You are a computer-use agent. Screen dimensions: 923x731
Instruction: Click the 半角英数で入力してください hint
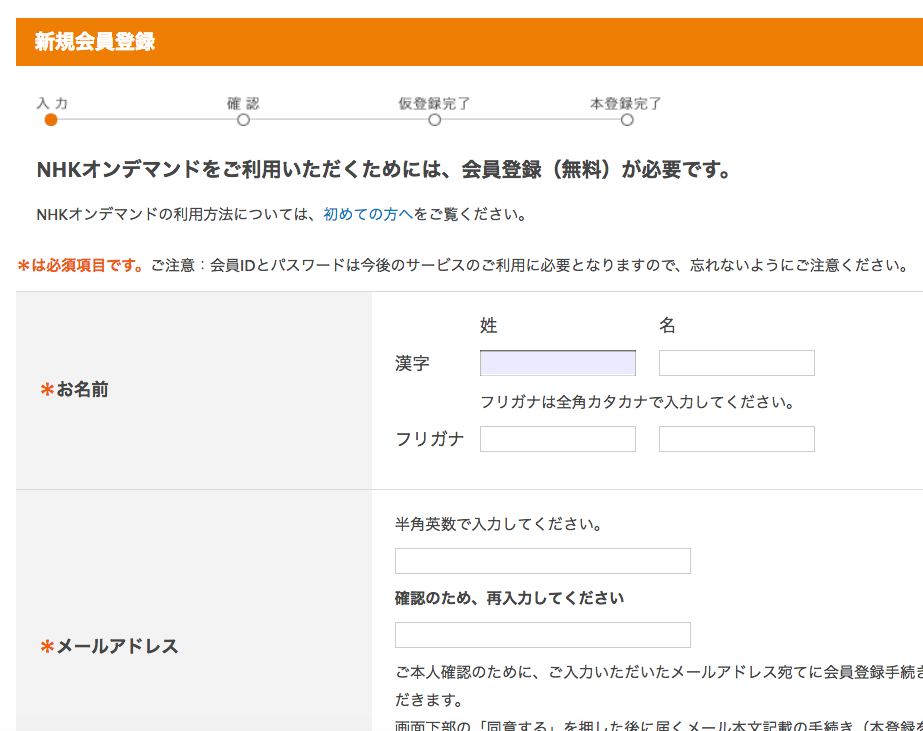tap(499, 524)
